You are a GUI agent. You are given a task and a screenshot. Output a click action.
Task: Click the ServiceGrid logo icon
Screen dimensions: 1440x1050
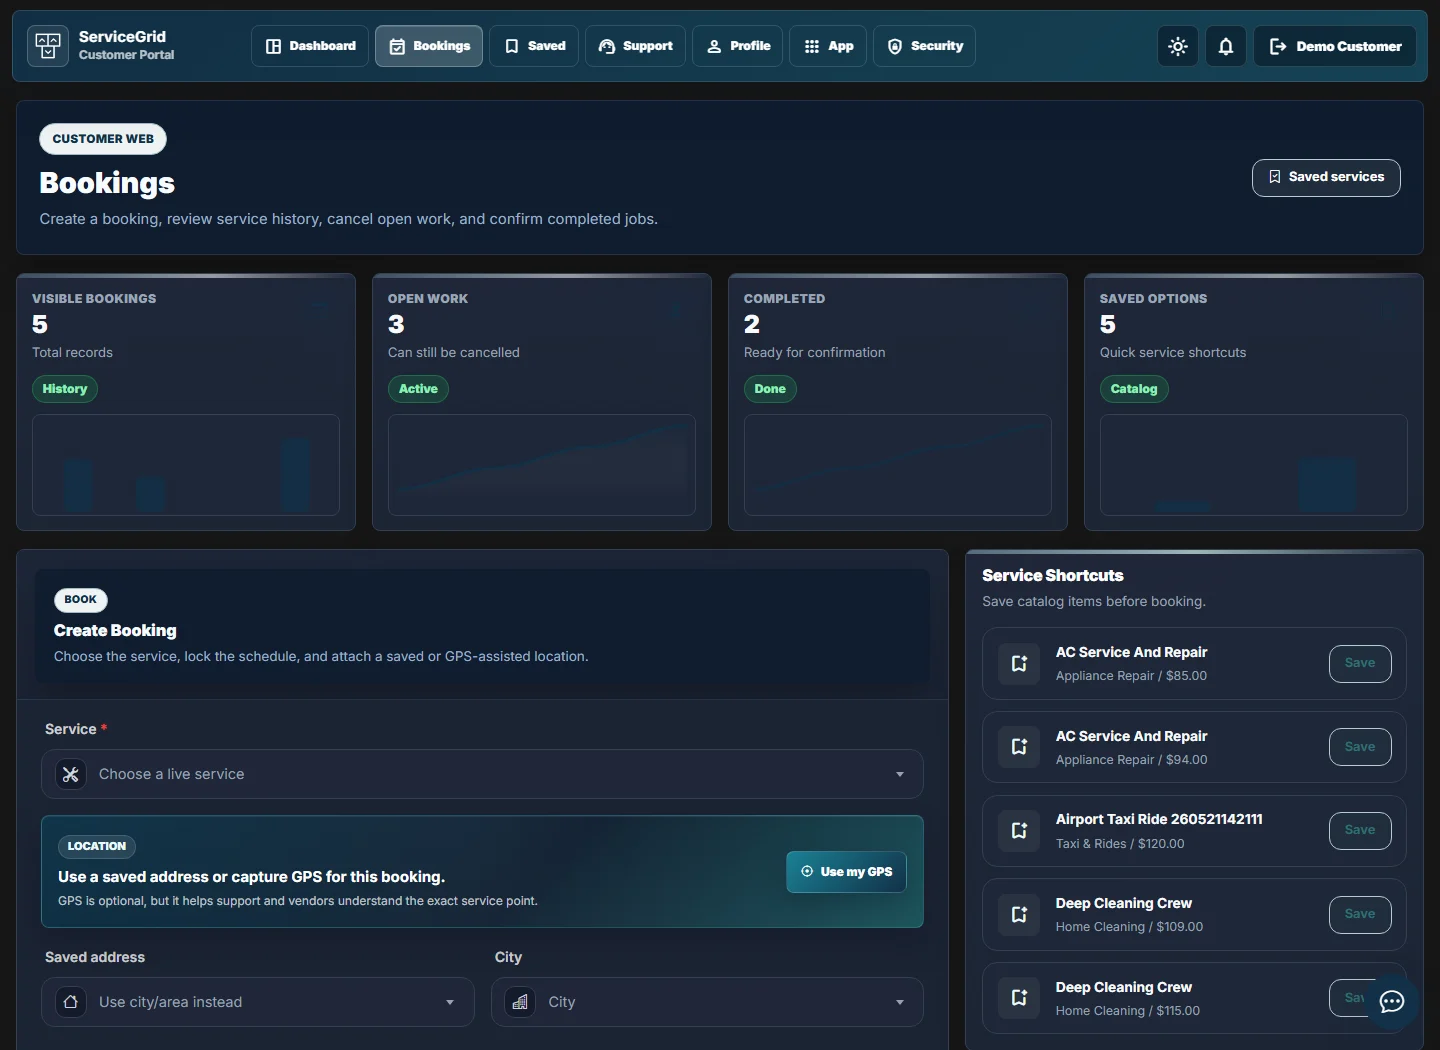[x=48, y=46]
